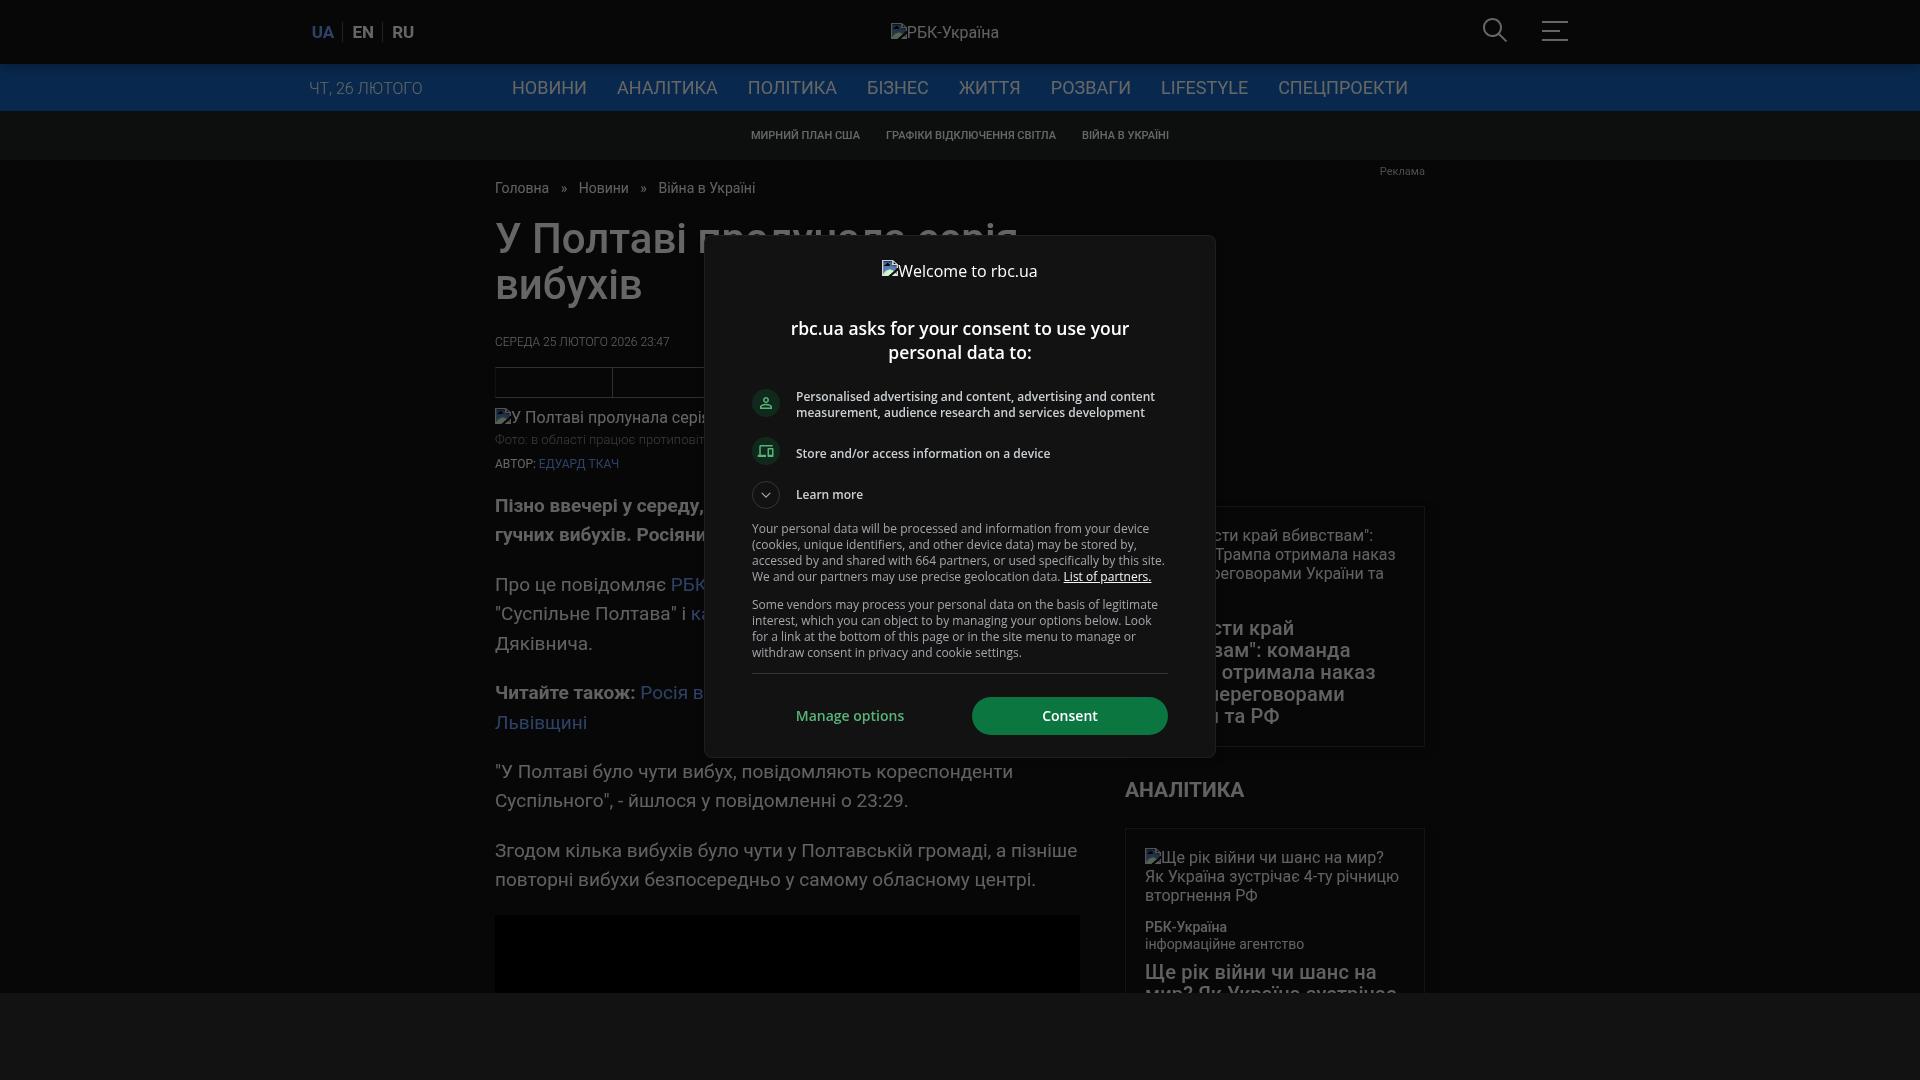This screenshot has width=1920, height=1080.
Task: Click Manage options button
Action: 850,716
